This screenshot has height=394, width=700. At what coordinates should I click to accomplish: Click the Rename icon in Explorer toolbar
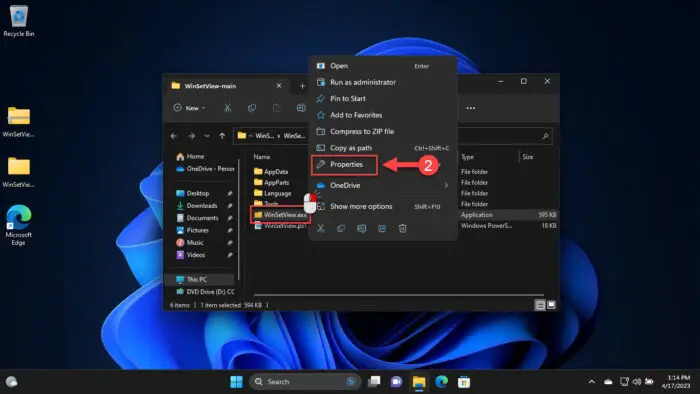coord(301,108)
